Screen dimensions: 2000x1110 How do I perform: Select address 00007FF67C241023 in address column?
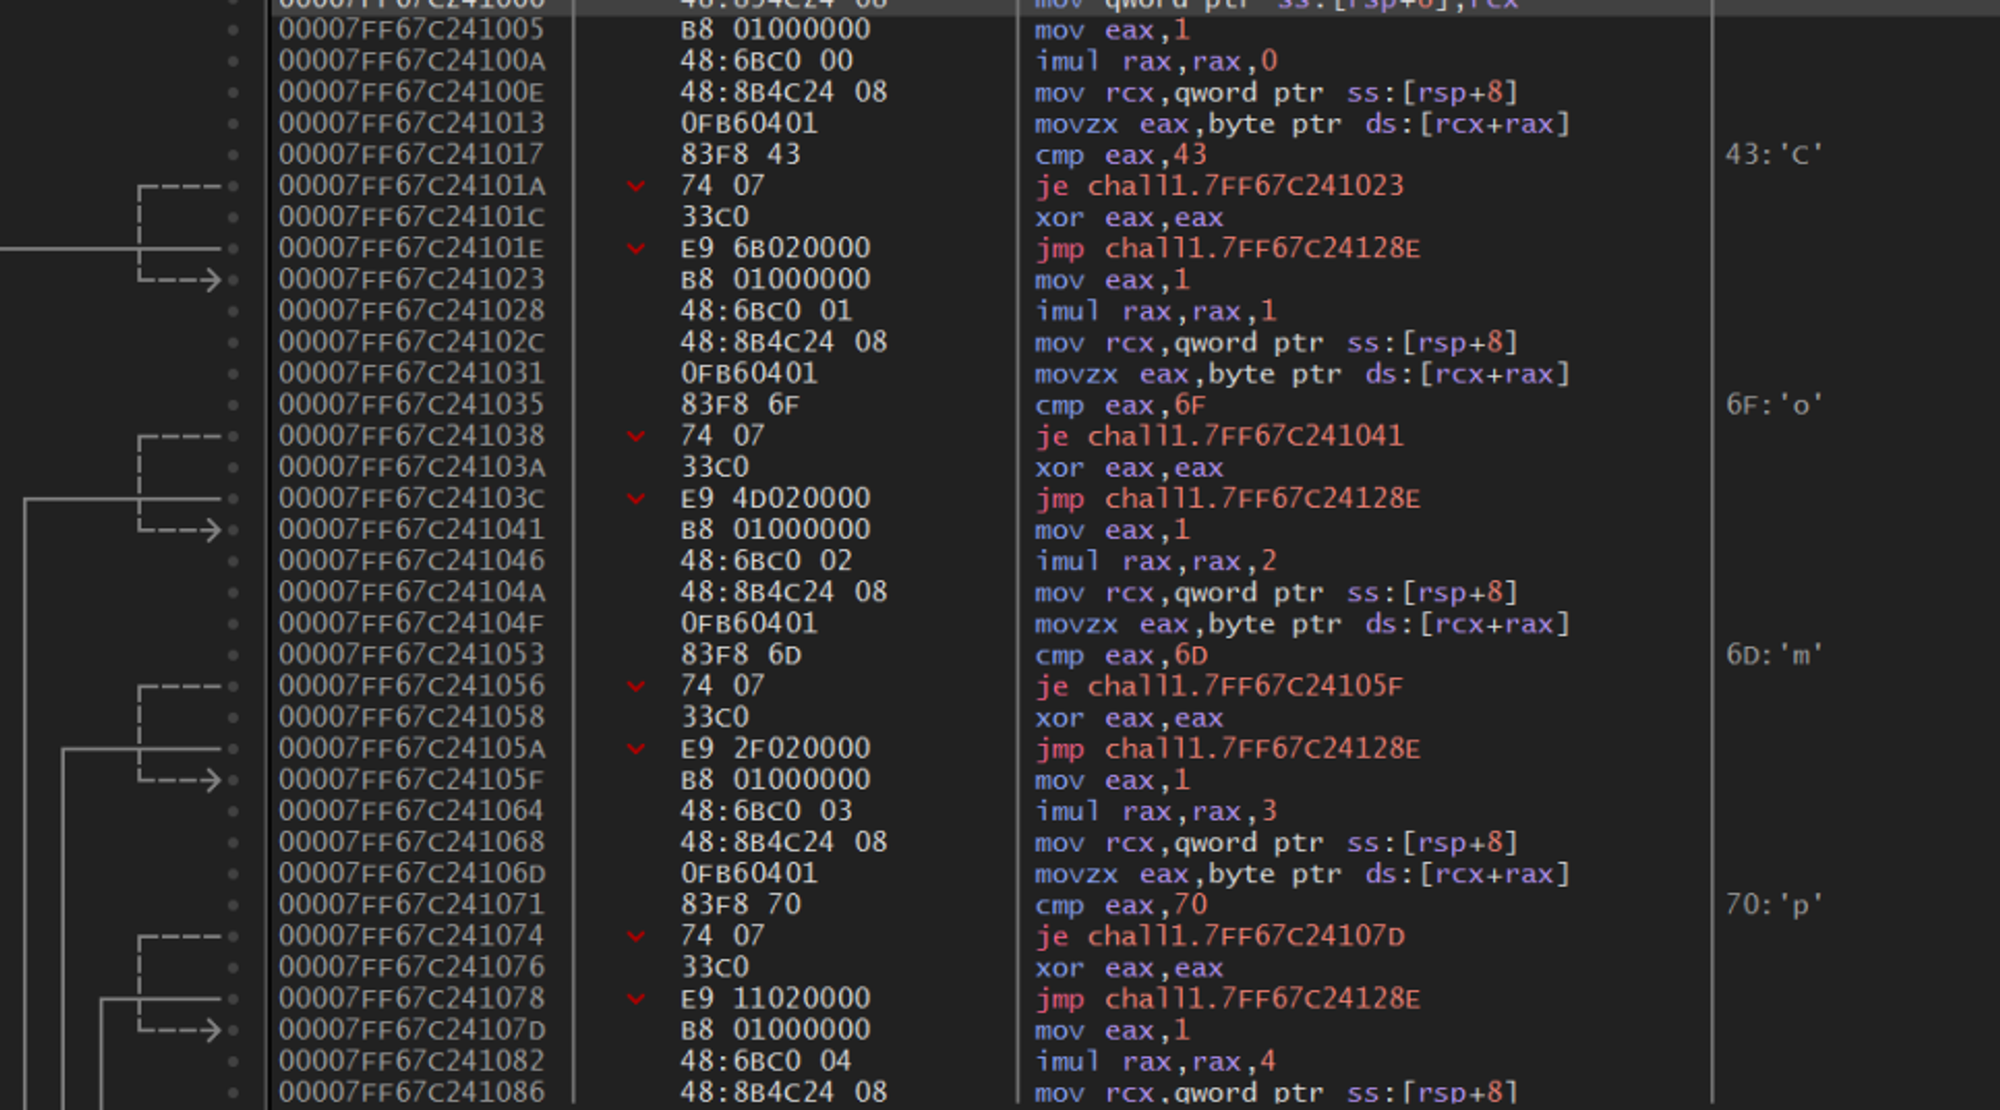click(x=411, y=279)
